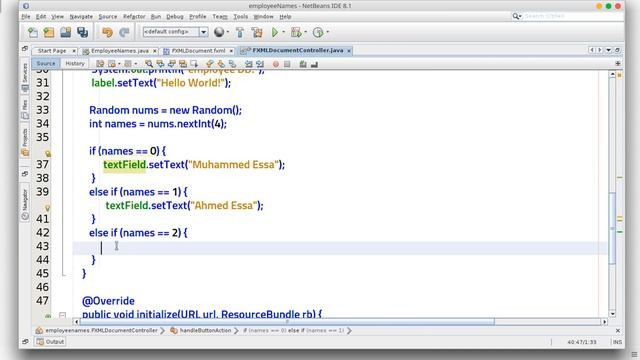Click the Open Project icon
This screenshot has width=640, height=360.
pyautogui.click(x=65, y=32)
